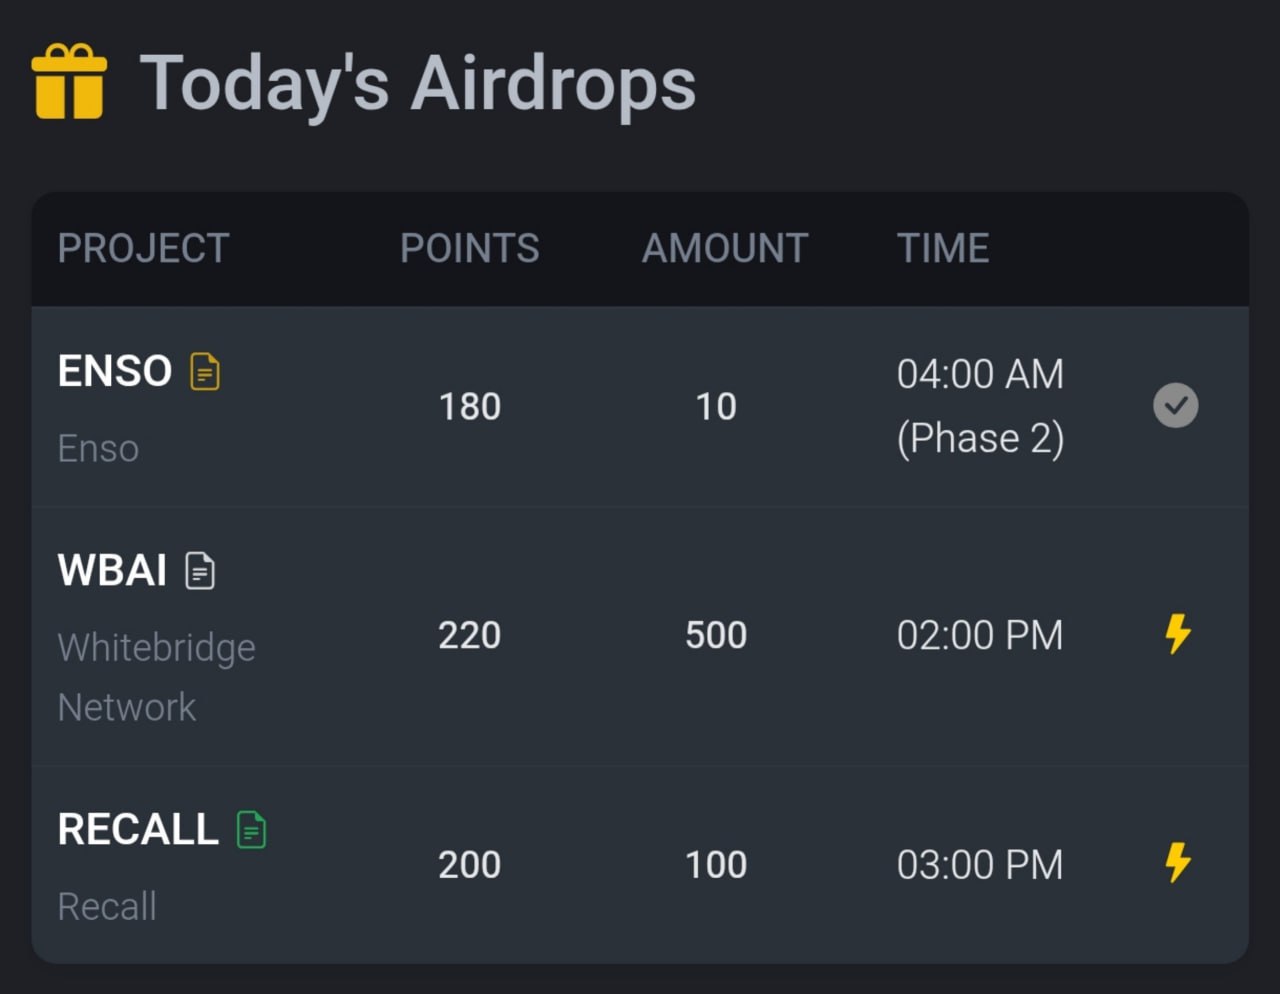
Task: Click the gray checkmark on ENSO row
Action: (1175, 406)
